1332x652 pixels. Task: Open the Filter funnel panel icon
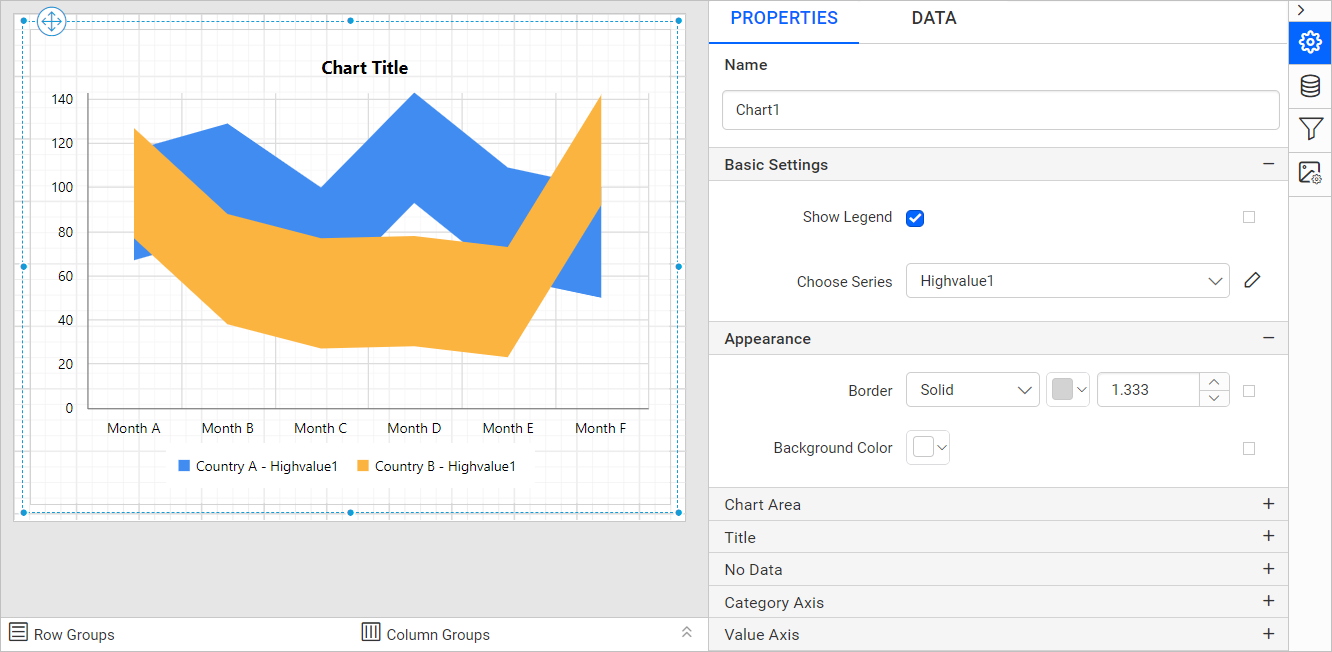(x=1310, y=129)
